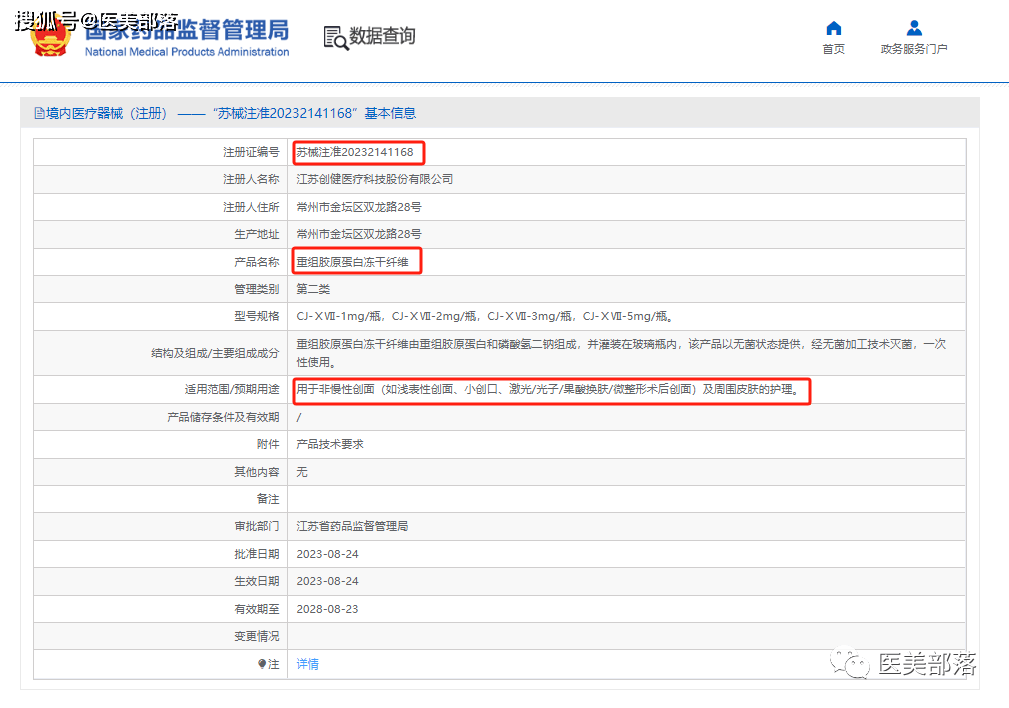
Task: Click the national emblem logo
Action: tap(49, 34)
